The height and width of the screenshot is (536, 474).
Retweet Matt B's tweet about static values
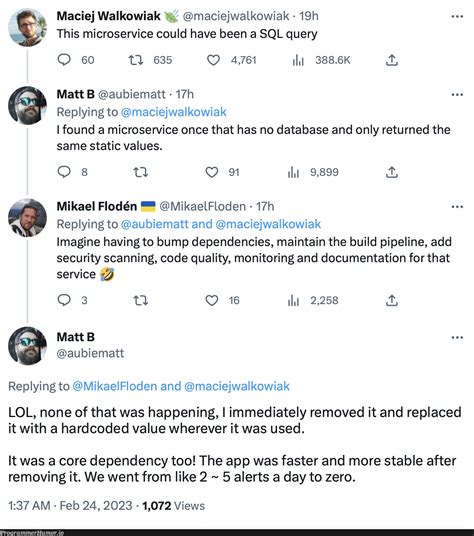click(x=140, y=172)
